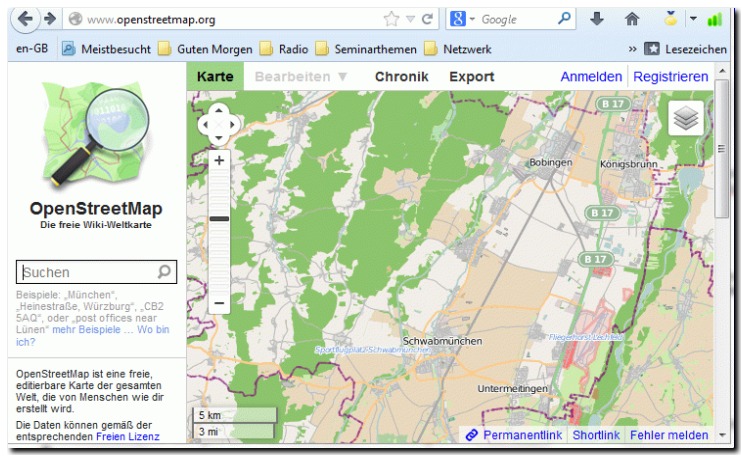Open the address bar history dropdown arrow

point(410,19)
